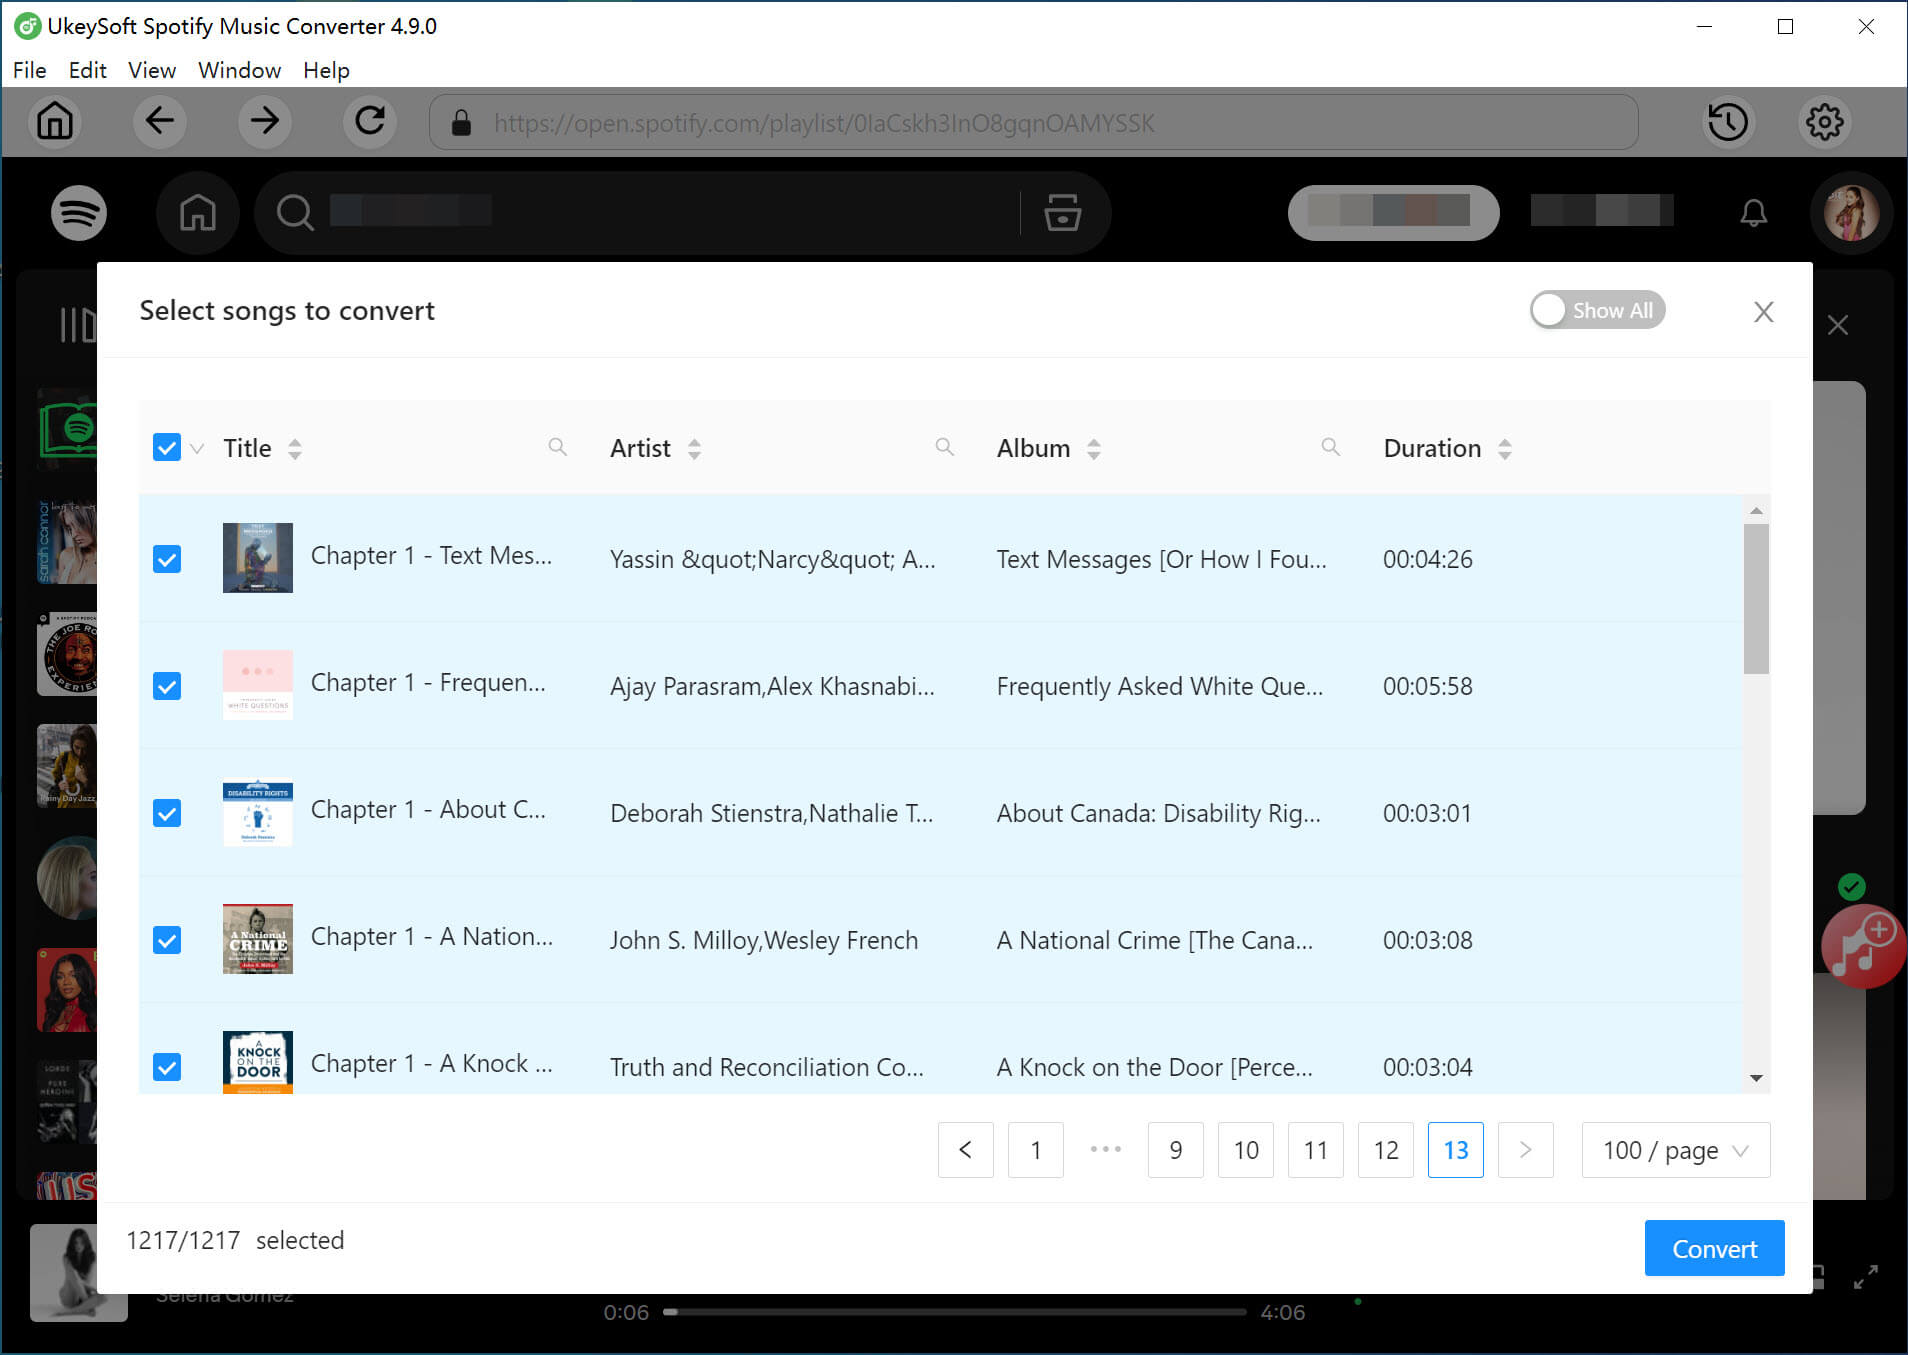Close the Select songs dialog
The height and width of the screenshot is (1355, 1908).
click(1763, 312)
